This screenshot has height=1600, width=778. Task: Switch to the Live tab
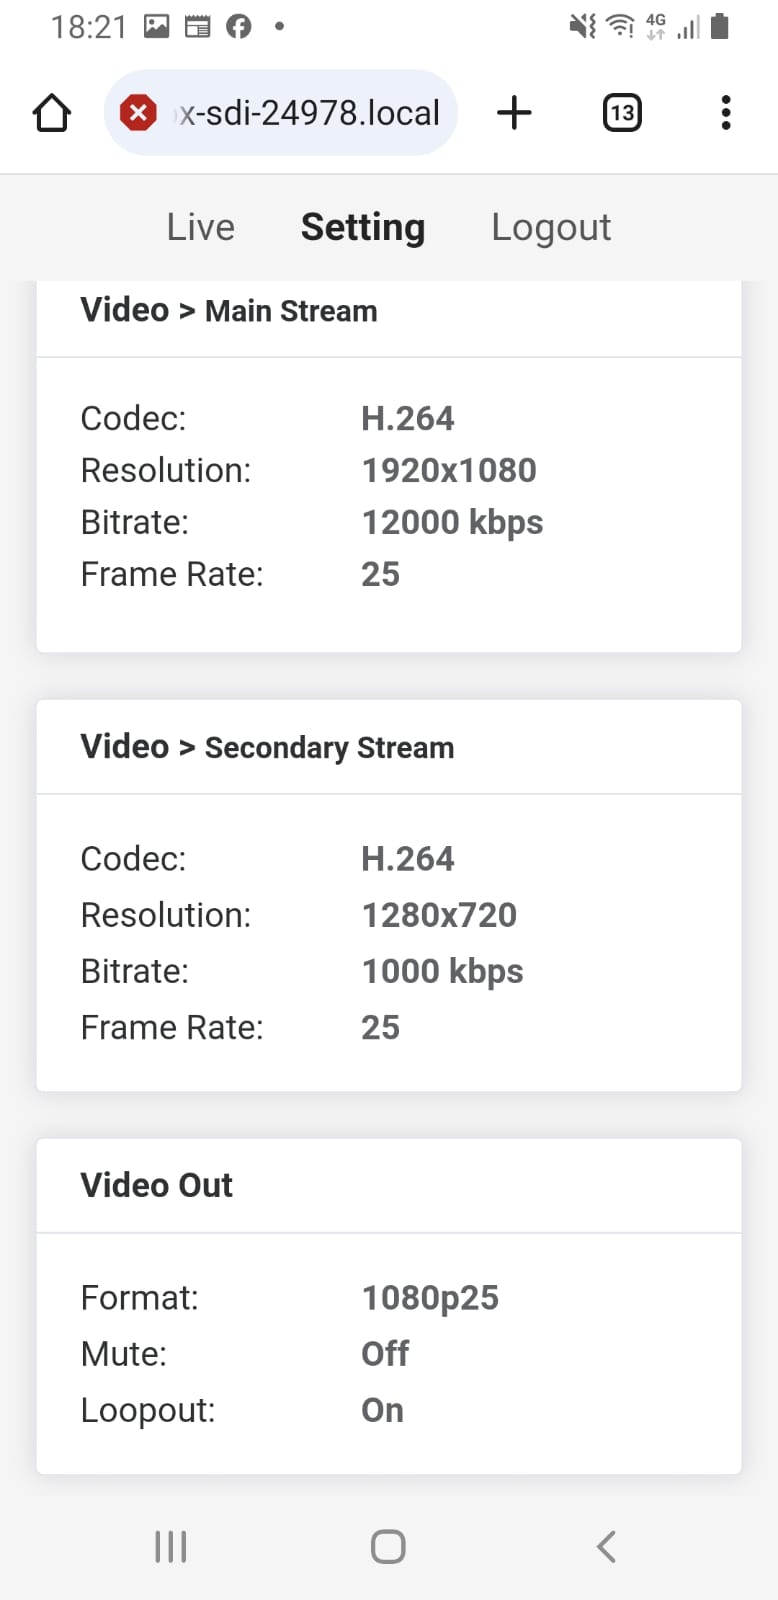[201, 228]
